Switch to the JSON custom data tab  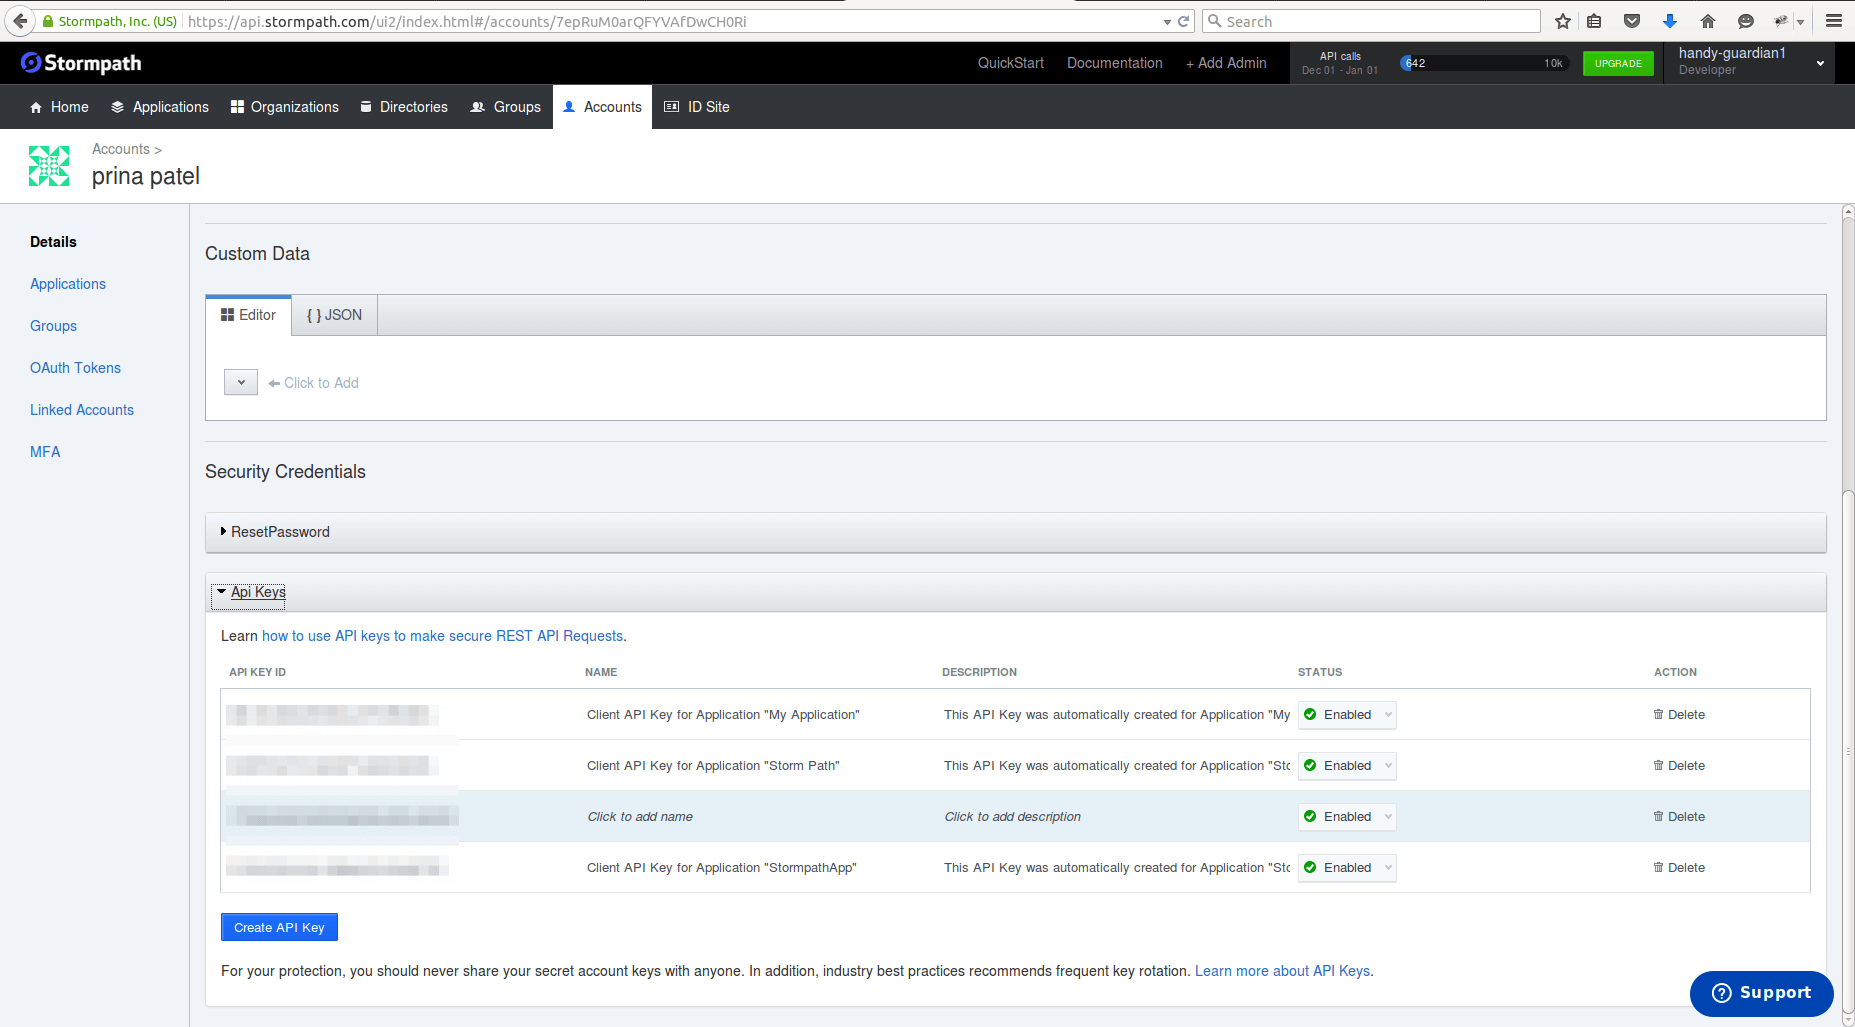[x=334, y=315]
